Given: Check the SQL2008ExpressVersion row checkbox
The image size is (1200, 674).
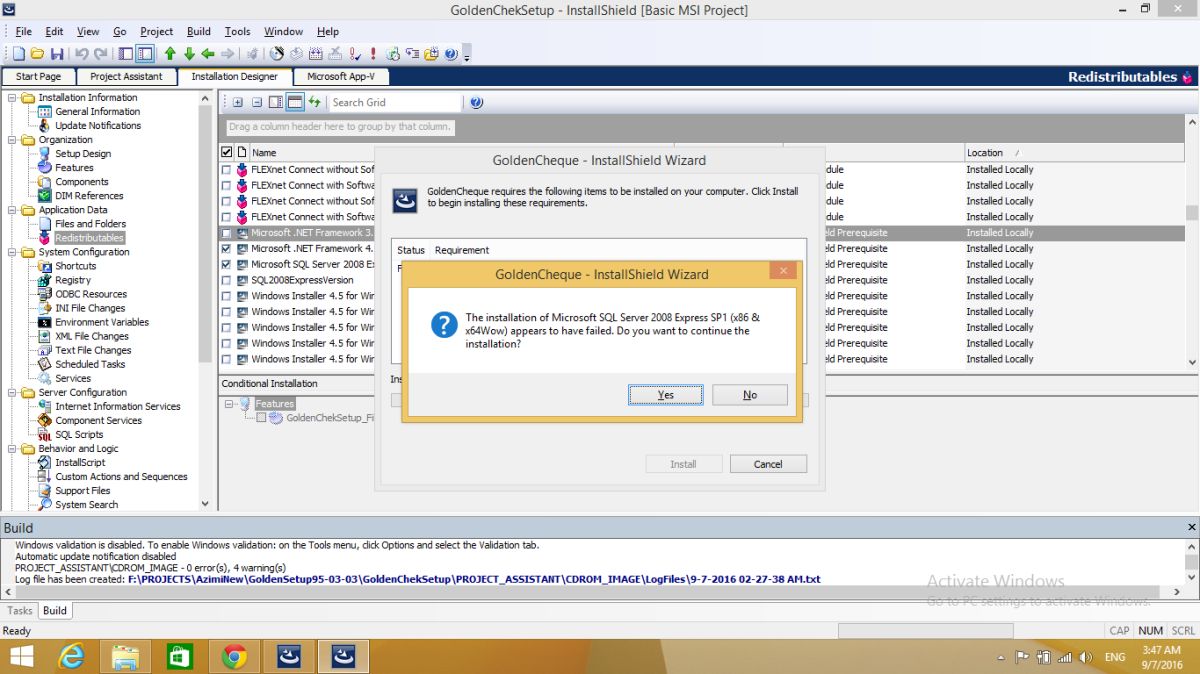Looking at the screenshot, I should (226, 280).
